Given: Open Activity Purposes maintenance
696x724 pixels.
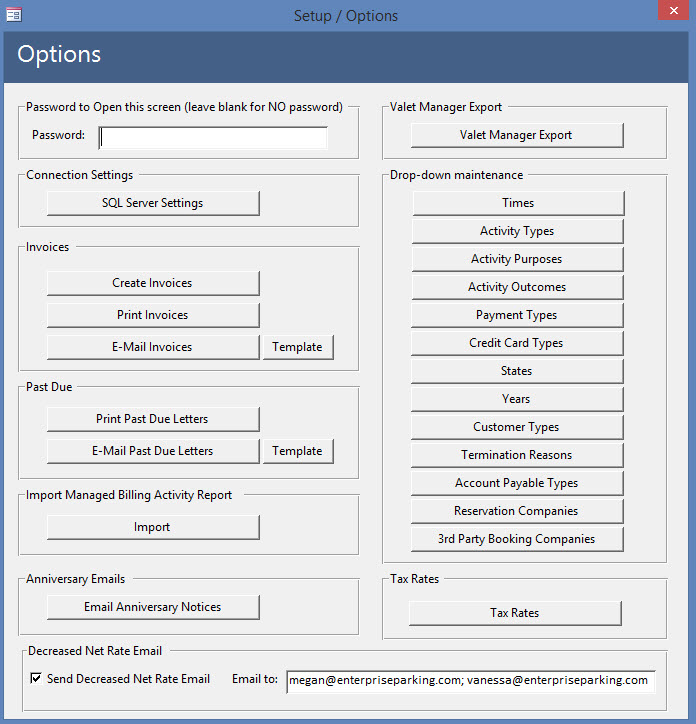Looking at the screenshot, I should (x=517, y=259).
